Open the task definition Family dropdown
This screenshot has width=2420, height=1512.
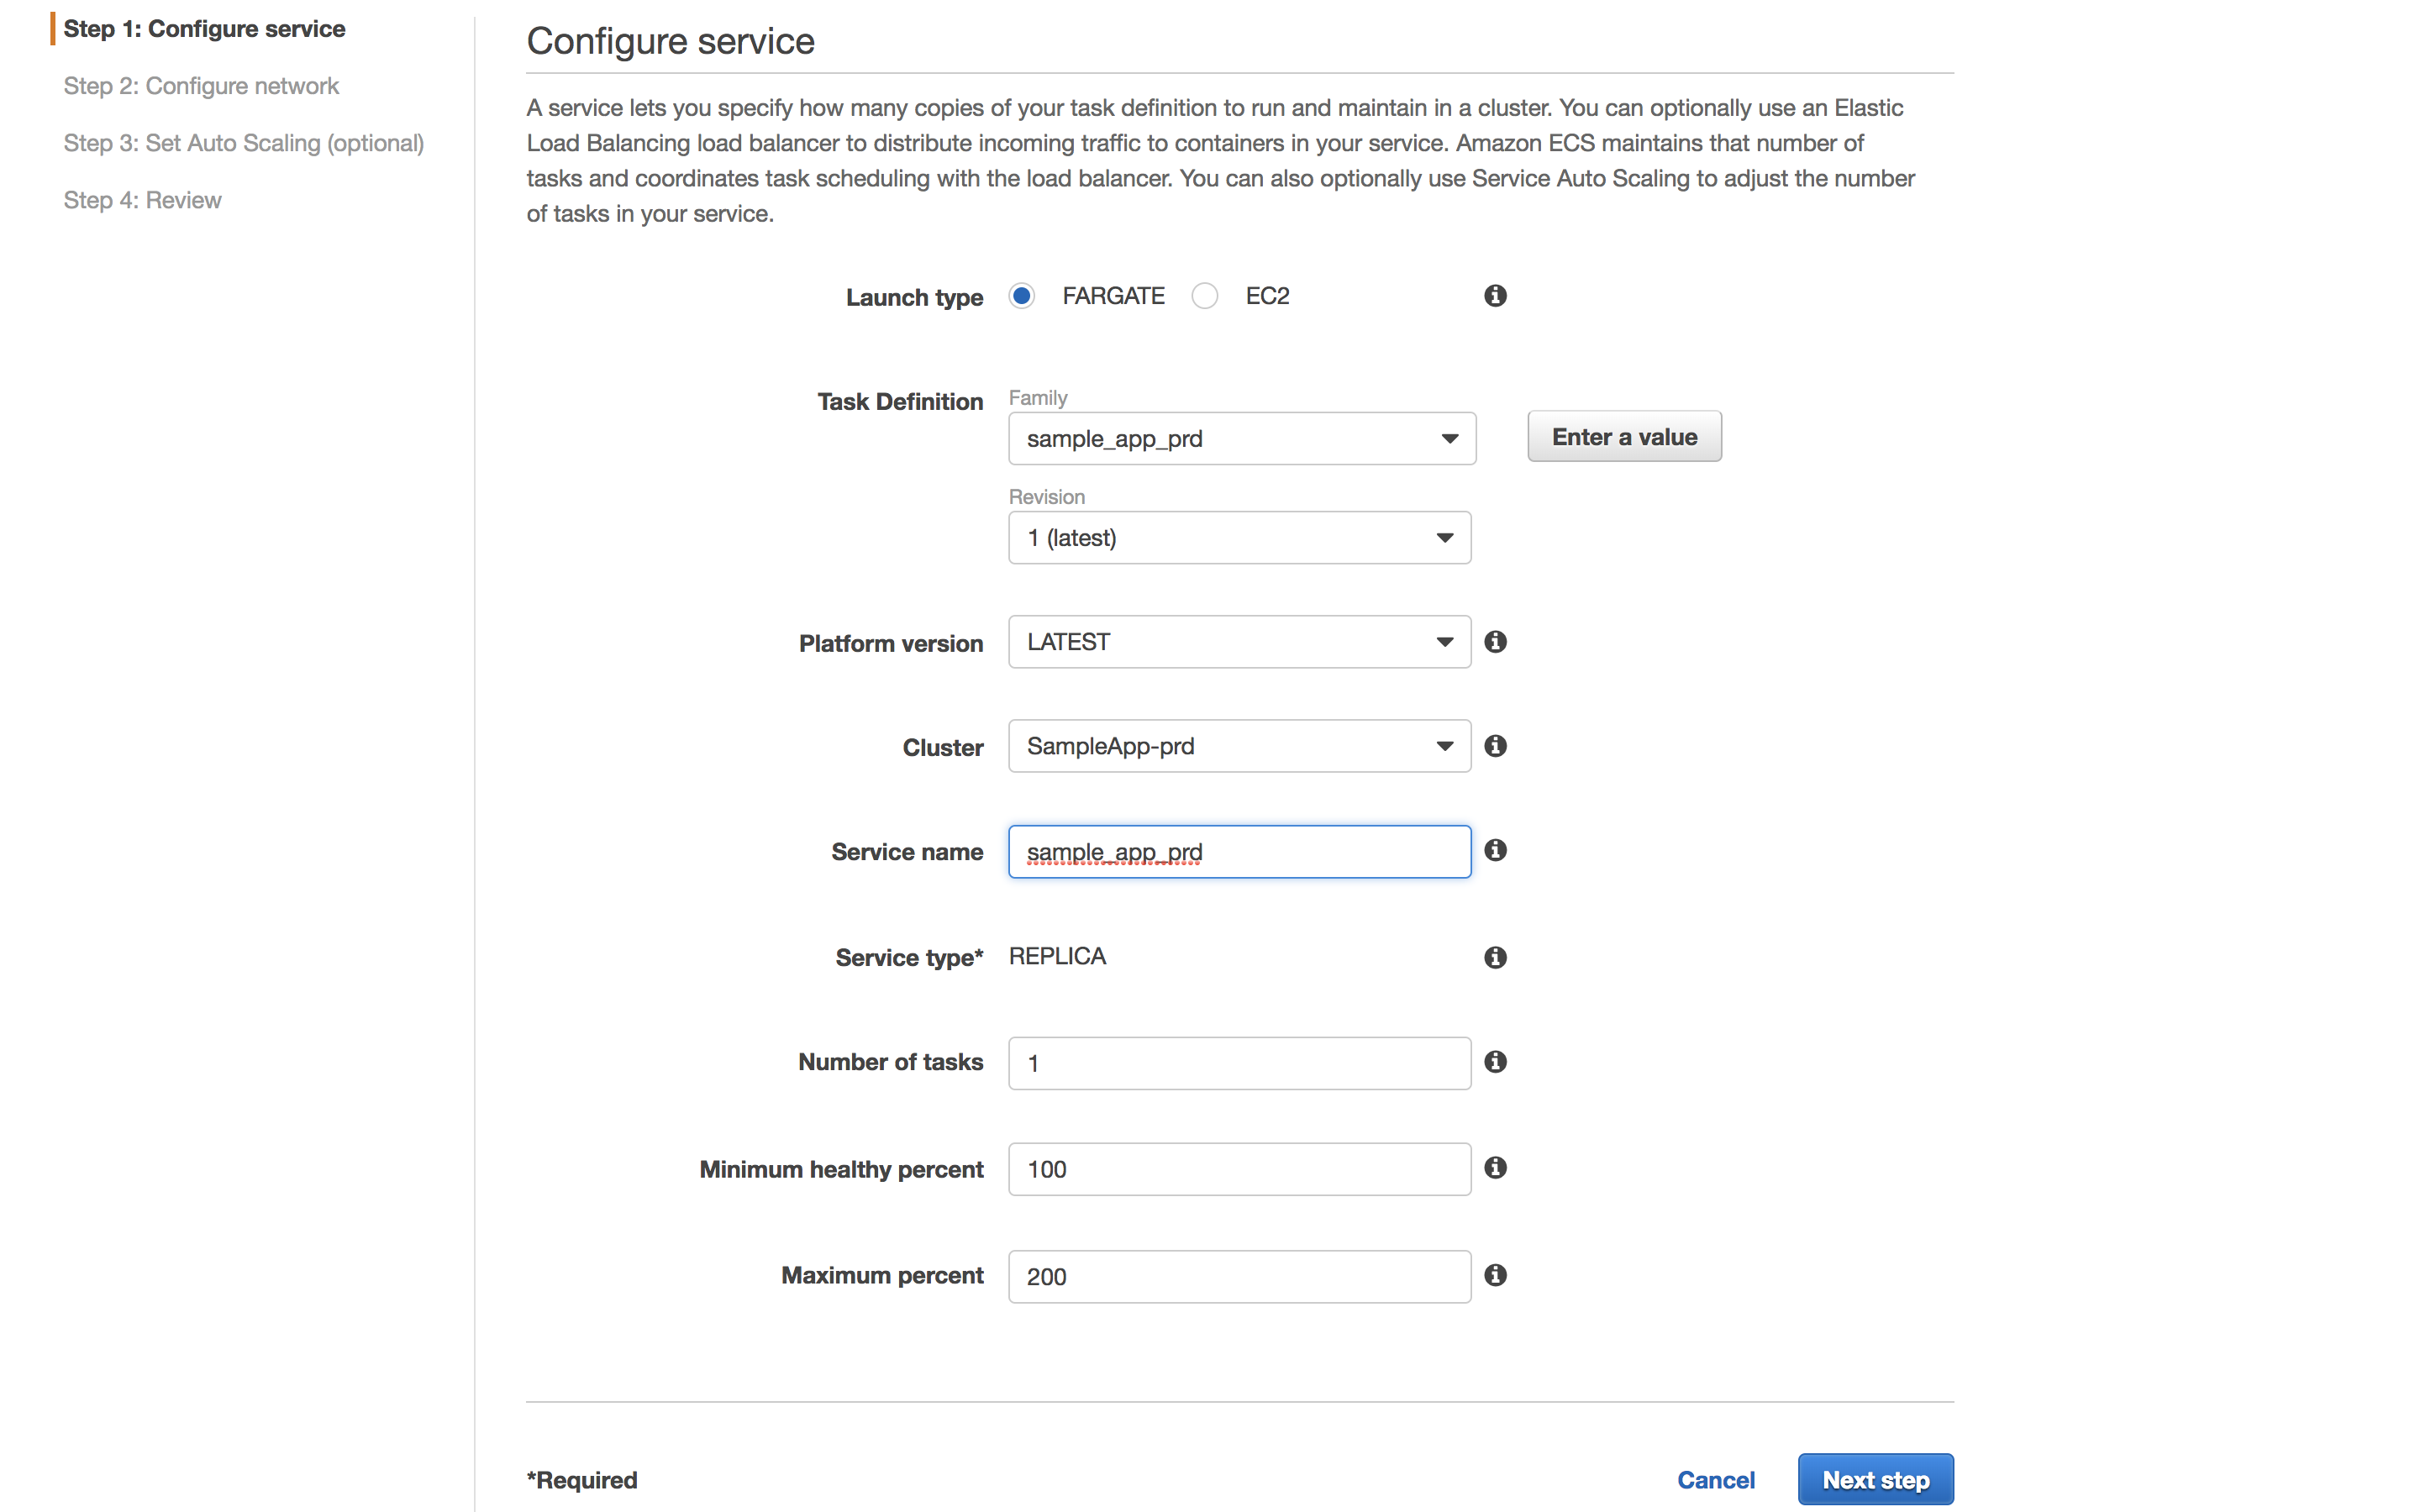pyautogui.click(x=1241, y=439)
